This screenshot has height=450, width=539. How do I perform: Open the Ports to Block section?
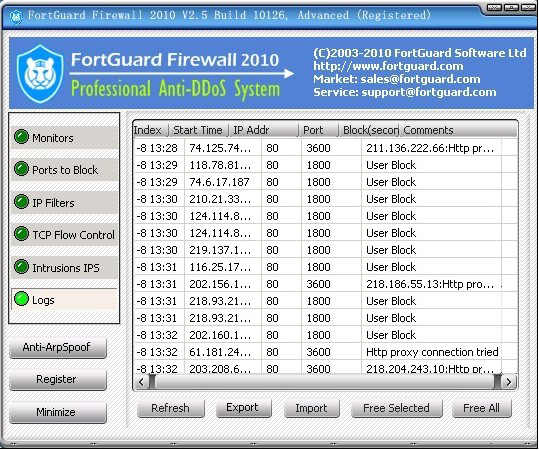click(64, 169)
